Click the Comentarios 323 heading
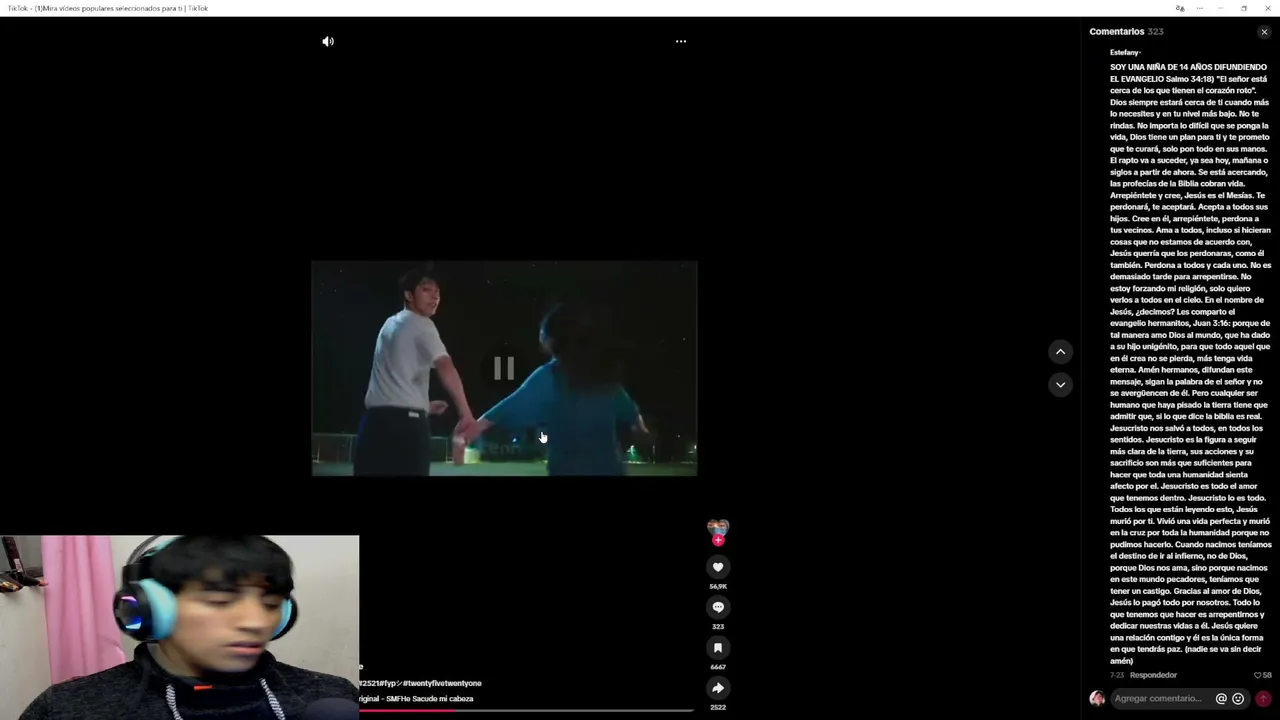This screenshot has height=720, width=1280. (x=1126, y=32)
